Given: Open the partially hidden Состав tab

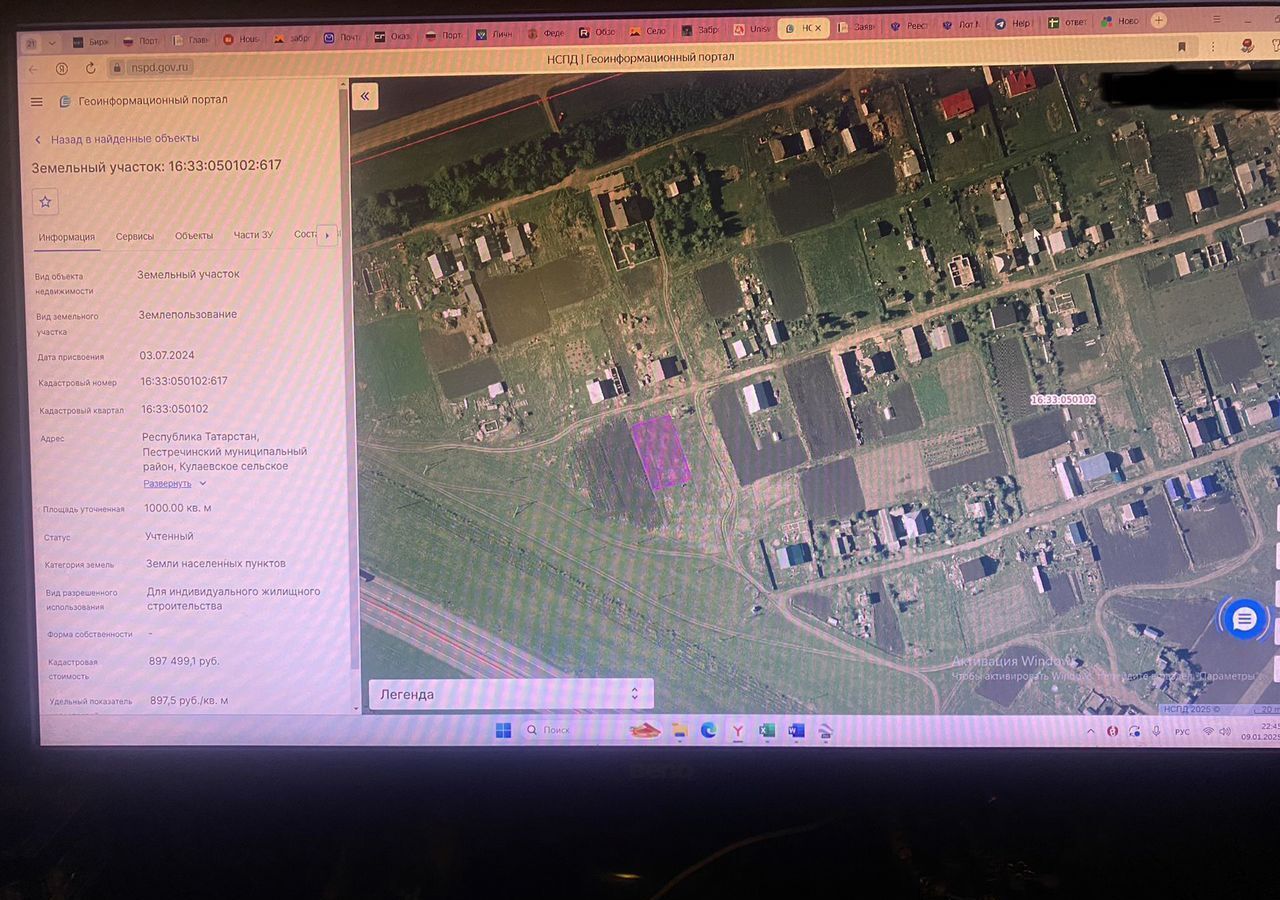Looking at the screenshot, I should (304, 235).
